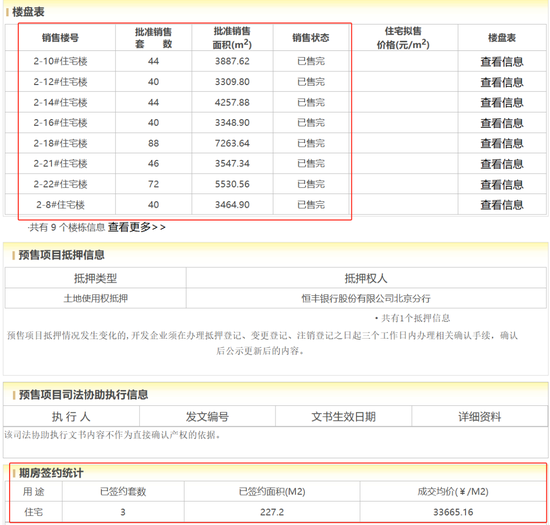Click the 文书生效日期 column header

point(343,417)
